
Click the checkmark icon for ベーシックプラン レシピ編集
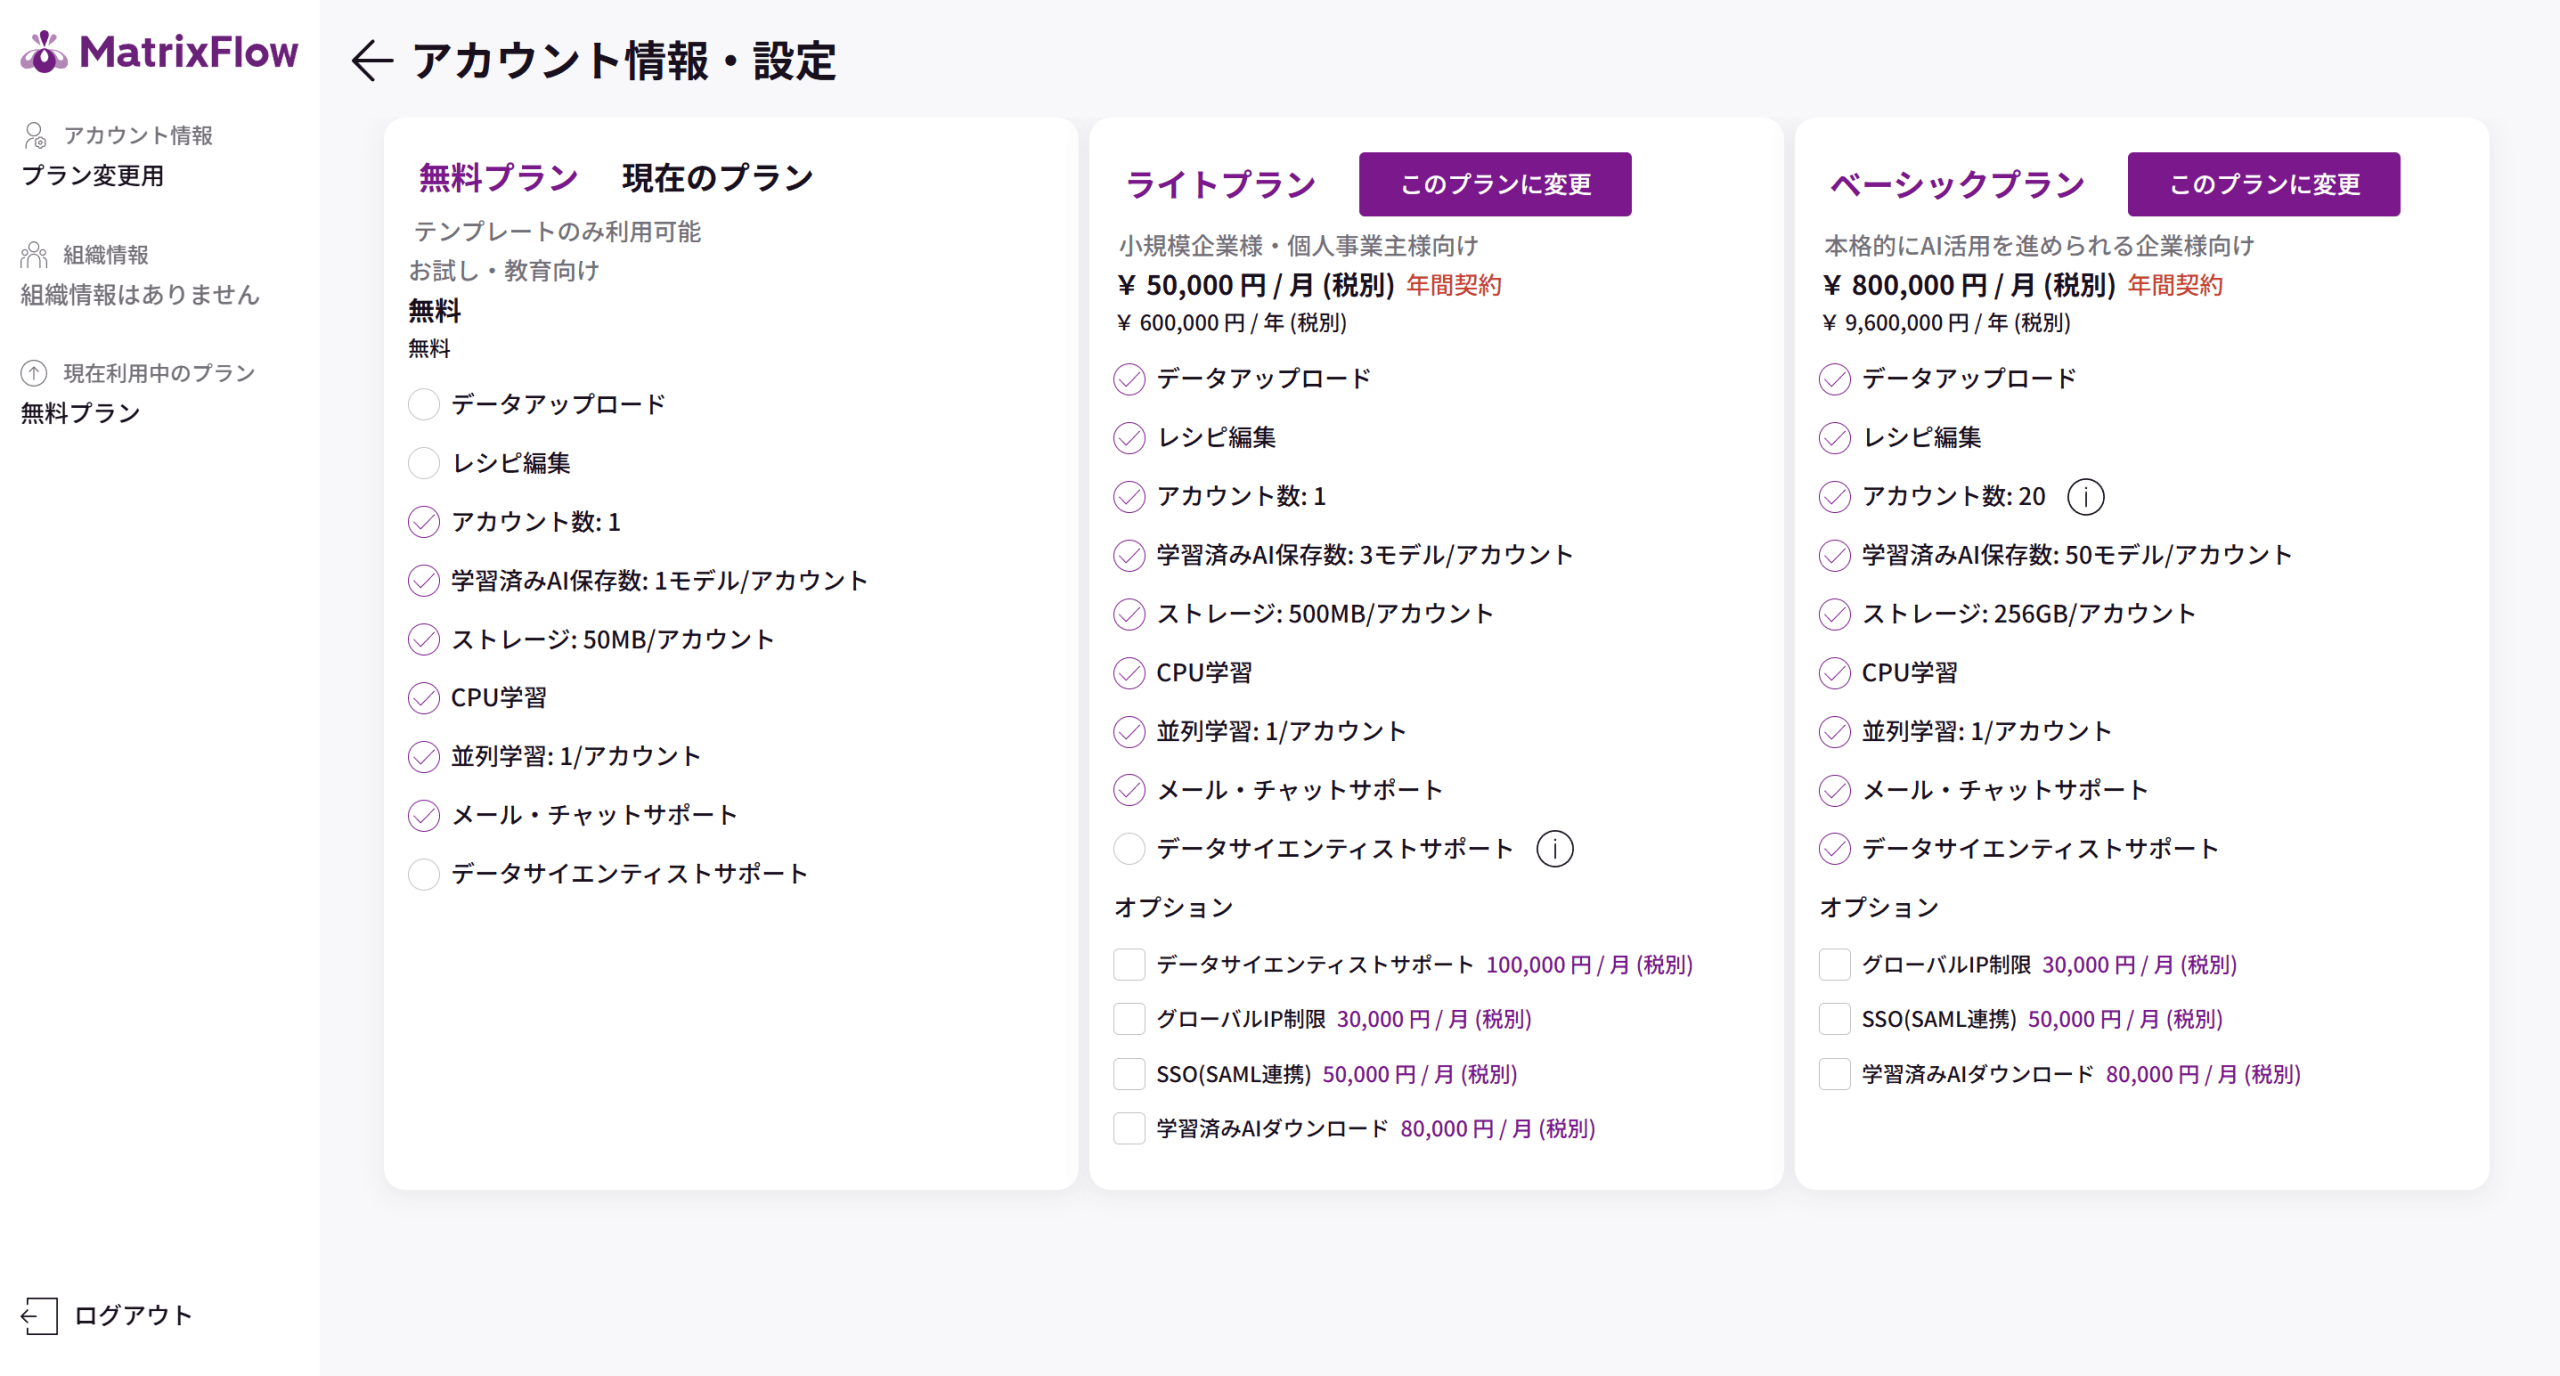1835,438
